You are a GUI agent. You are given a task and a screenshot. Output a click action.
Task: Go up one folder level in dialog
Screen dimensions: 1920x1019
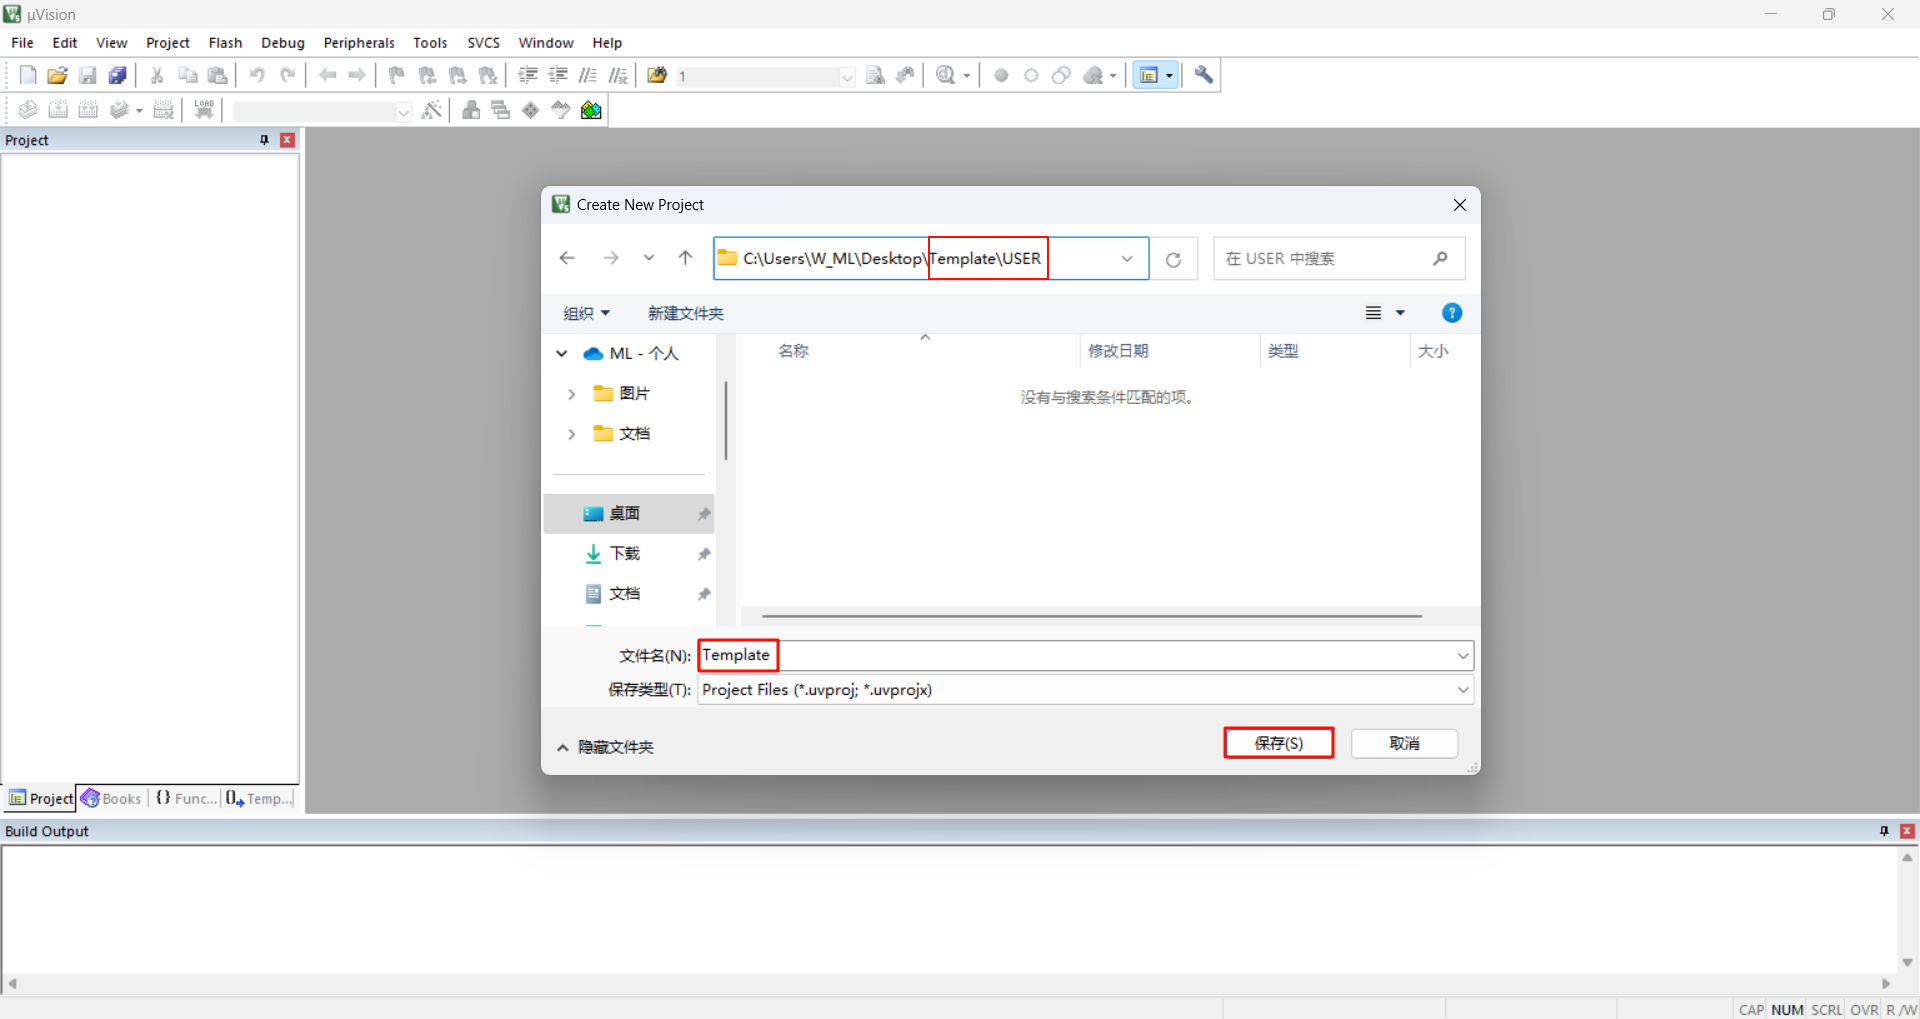(x=685, y=258)
